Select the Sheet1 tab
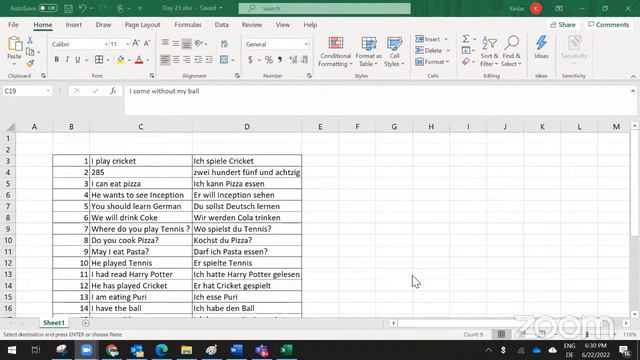640x360 pixels. coord(54,323)
